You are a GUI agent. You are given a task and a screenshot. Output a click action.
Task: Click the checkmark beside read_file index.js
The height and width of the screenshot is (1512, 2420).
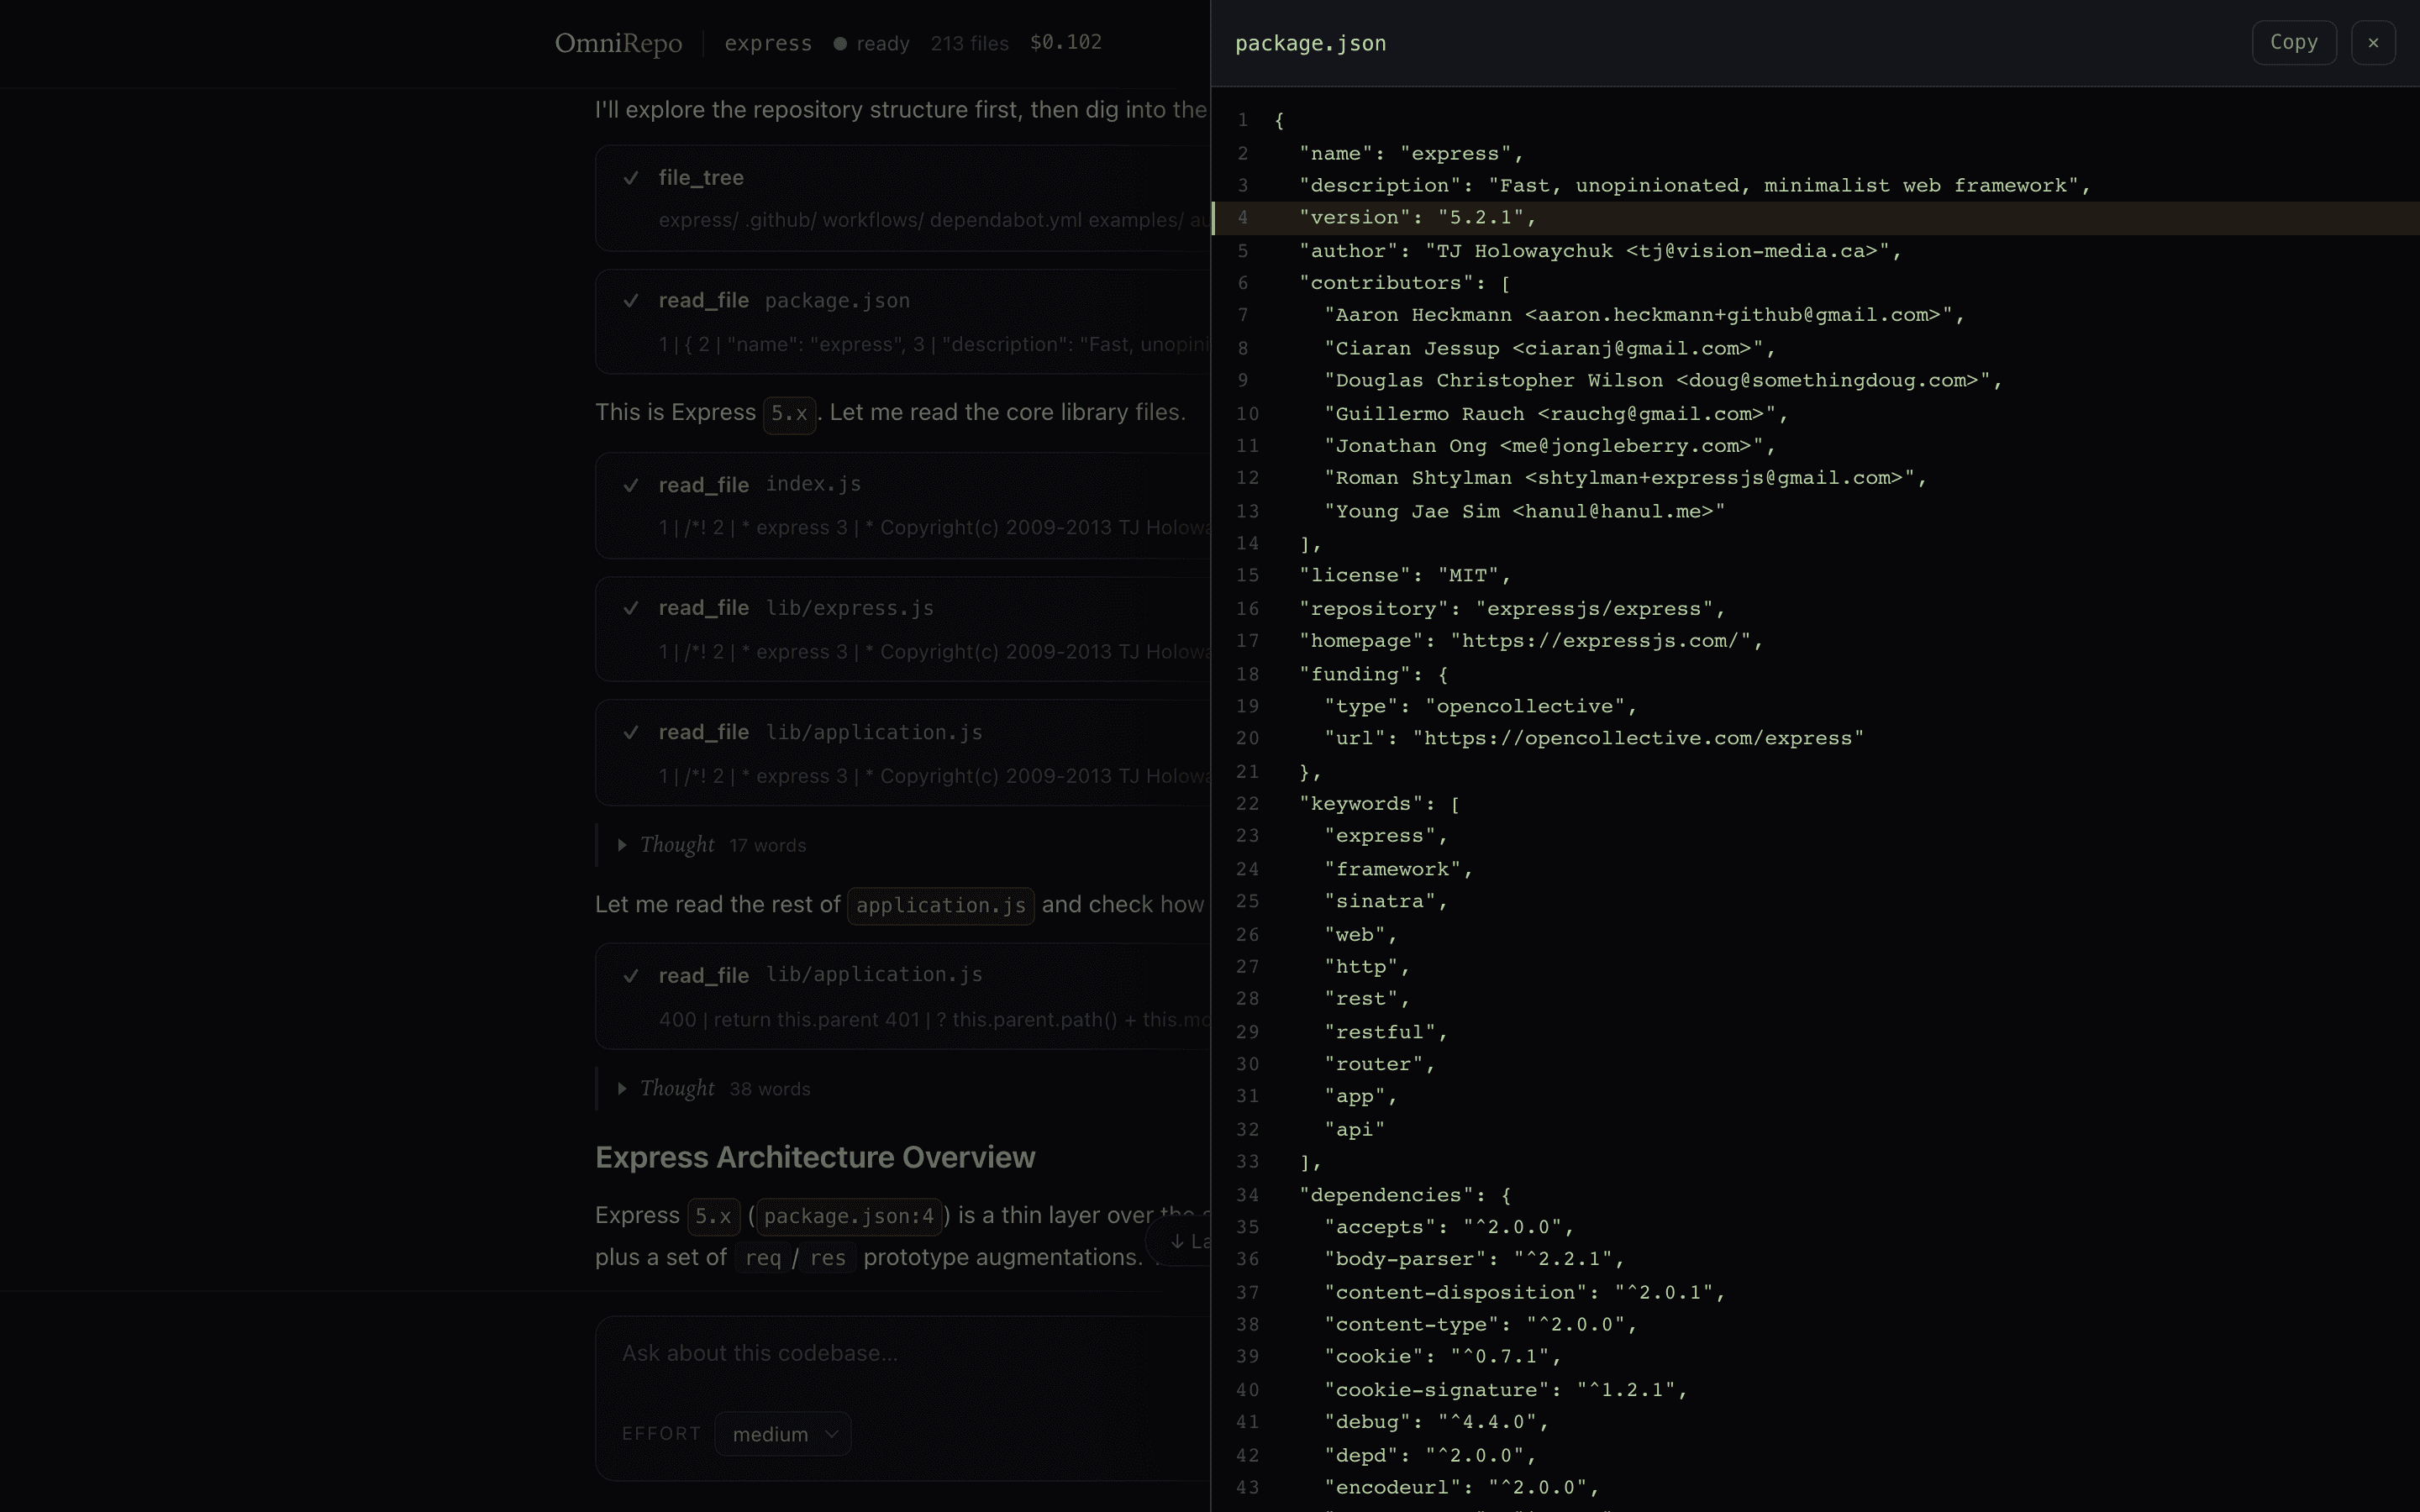(x=631, y=485)
